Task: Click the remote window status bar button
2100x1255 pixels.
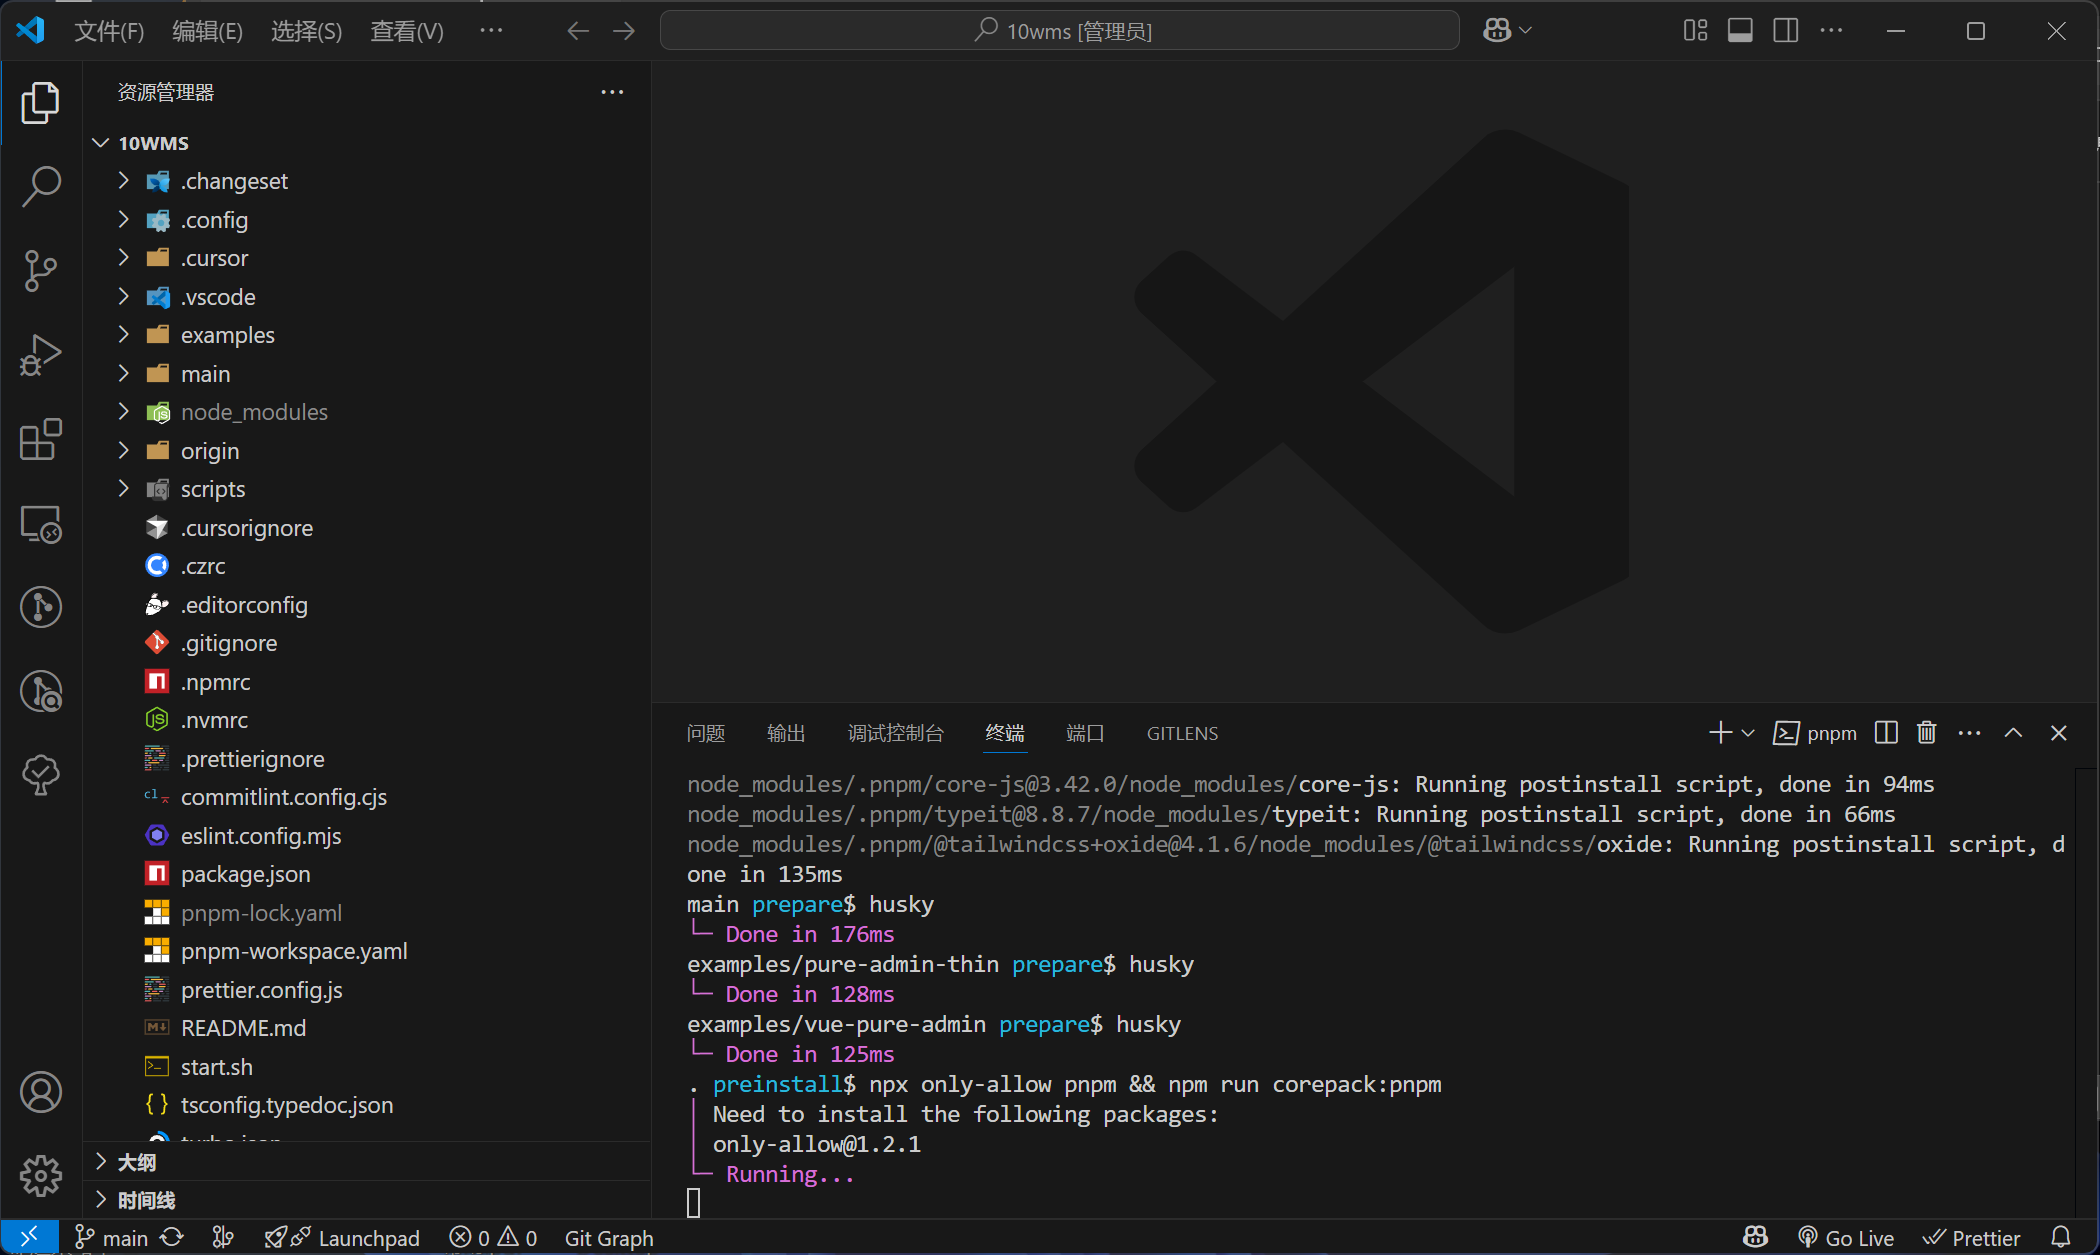Action: (29, 1237)
